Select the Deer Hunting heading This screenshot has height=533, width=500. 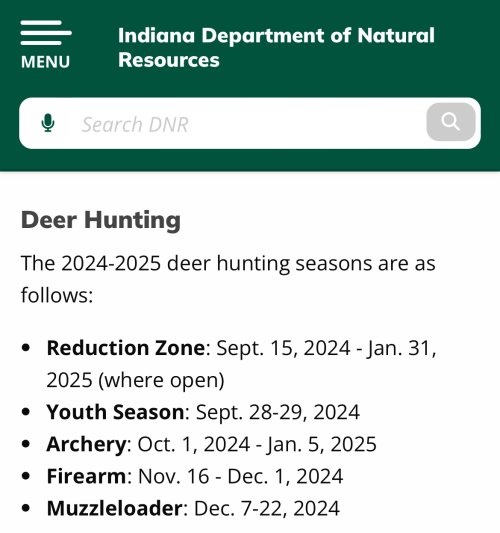click(x=101, y=220)
